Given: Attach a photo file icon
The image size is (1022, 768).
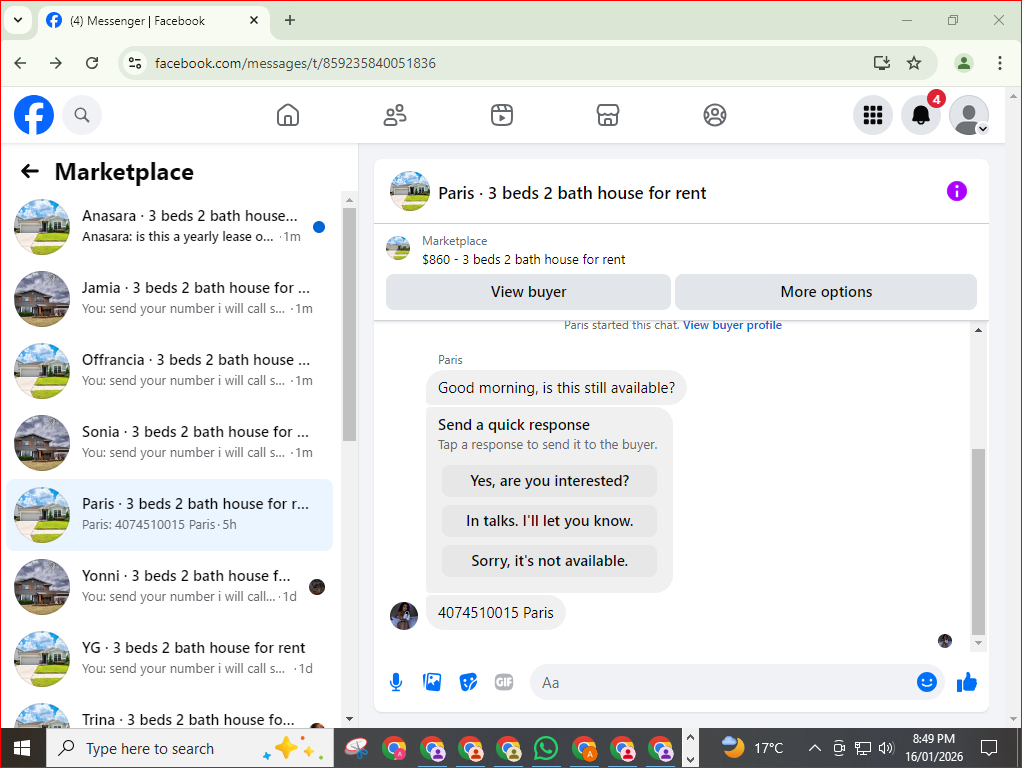Looking at the screenshot, I should [x=432, y=683].
